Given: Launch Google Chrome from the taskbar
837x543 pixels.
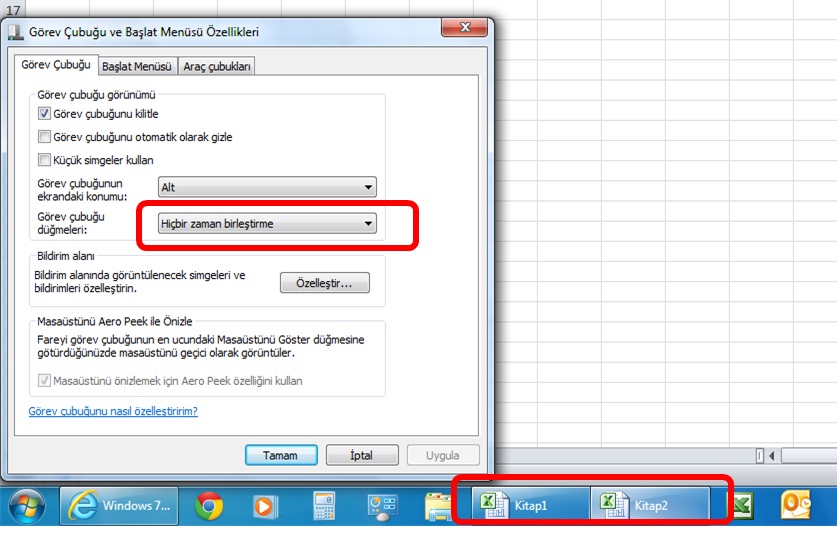Looking at the screenshot, I should pyautogui.click(x=209, y=506).
